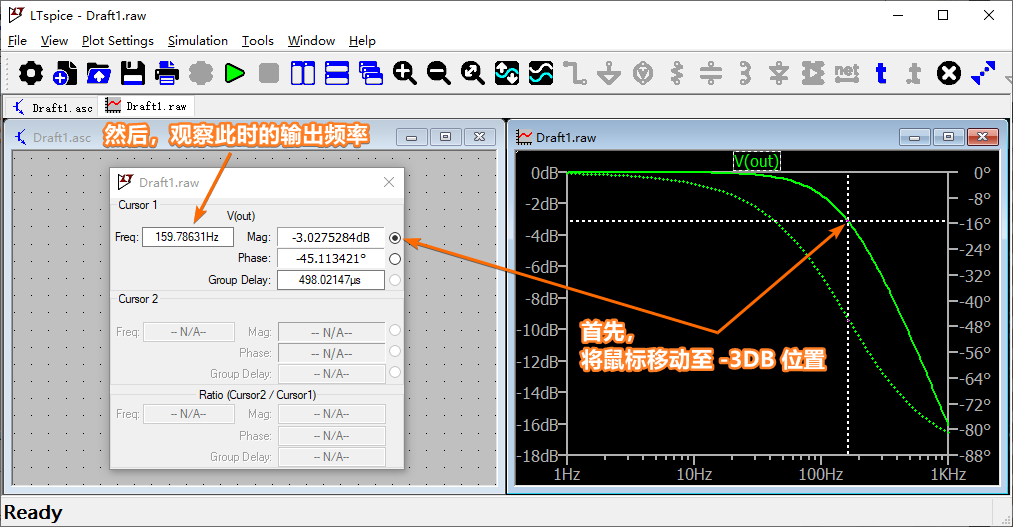Click the blue arrow icon ending toolbar
This screenshot has height=527, width=1013.
983,73
